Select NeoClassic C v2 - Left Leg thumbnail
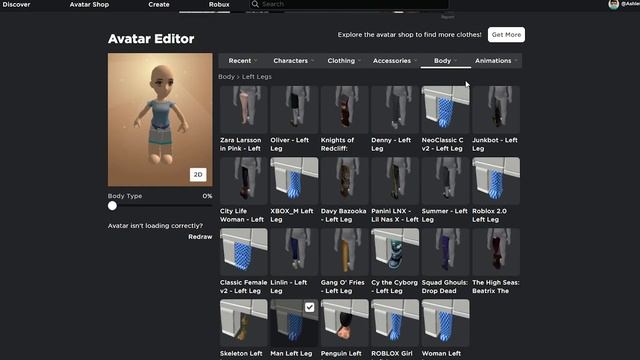The image size is (640, 360). [446, 109]
